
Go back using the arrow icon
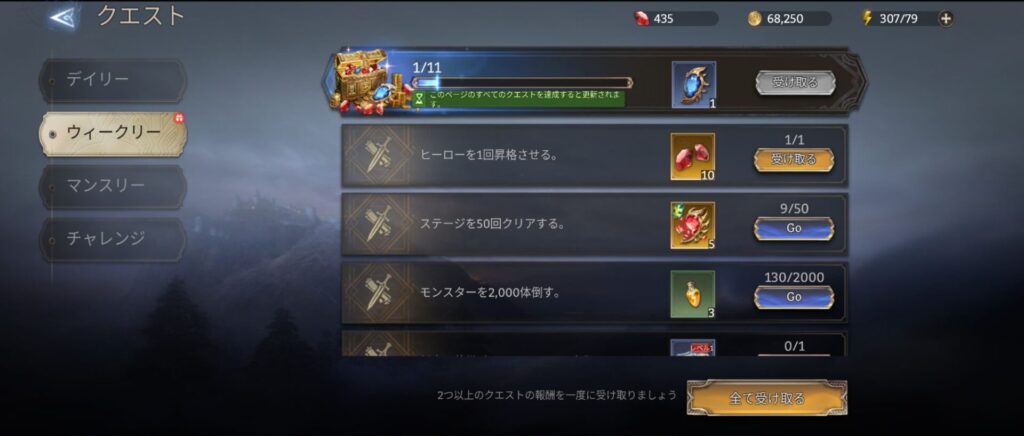tap(63, 18)
